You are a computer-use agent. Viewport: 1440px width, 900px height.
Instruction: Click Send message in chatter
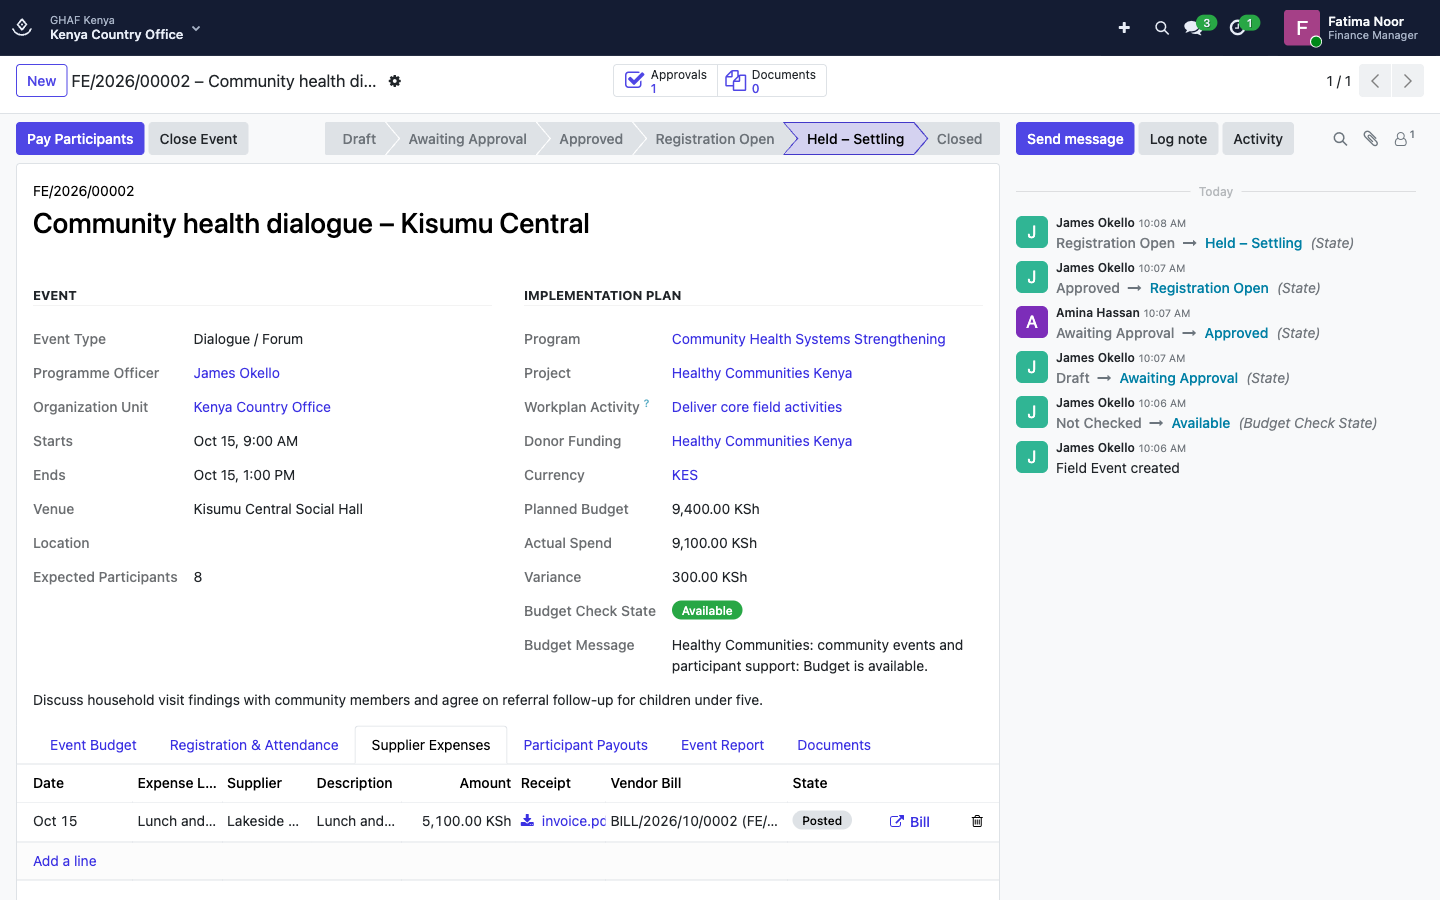pyautogui.click(x=1075, y=139)
